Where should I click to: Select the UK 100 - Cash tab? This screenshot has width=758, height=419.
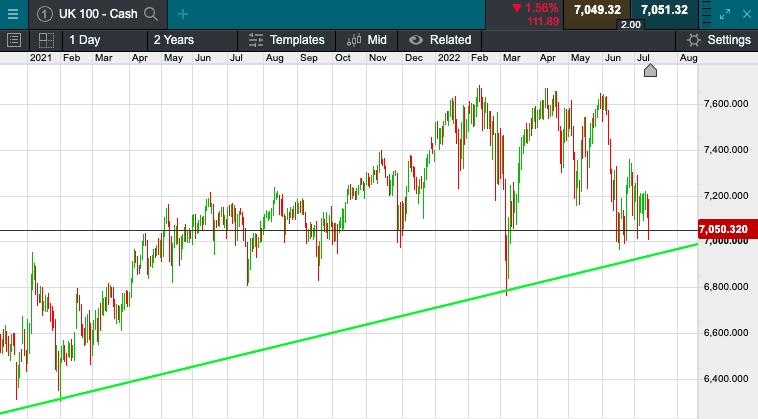pyautogui.click(x=98, y=14)
